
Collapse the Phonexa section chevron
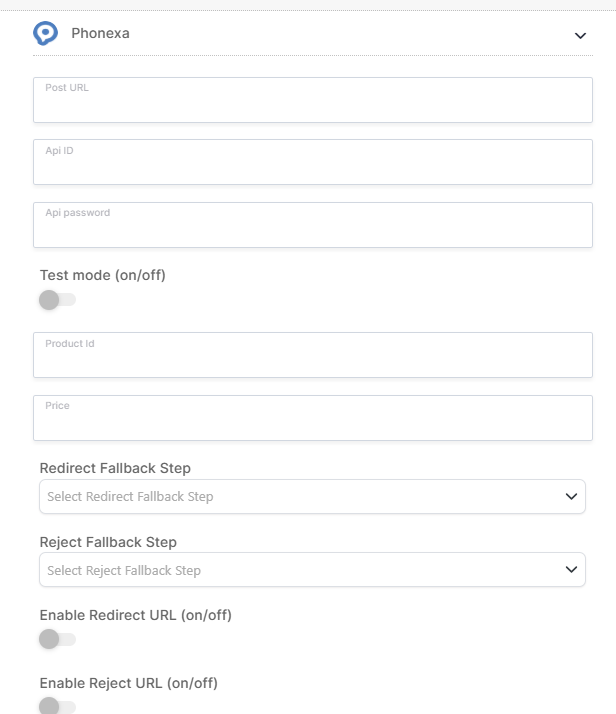pos(580,36)
